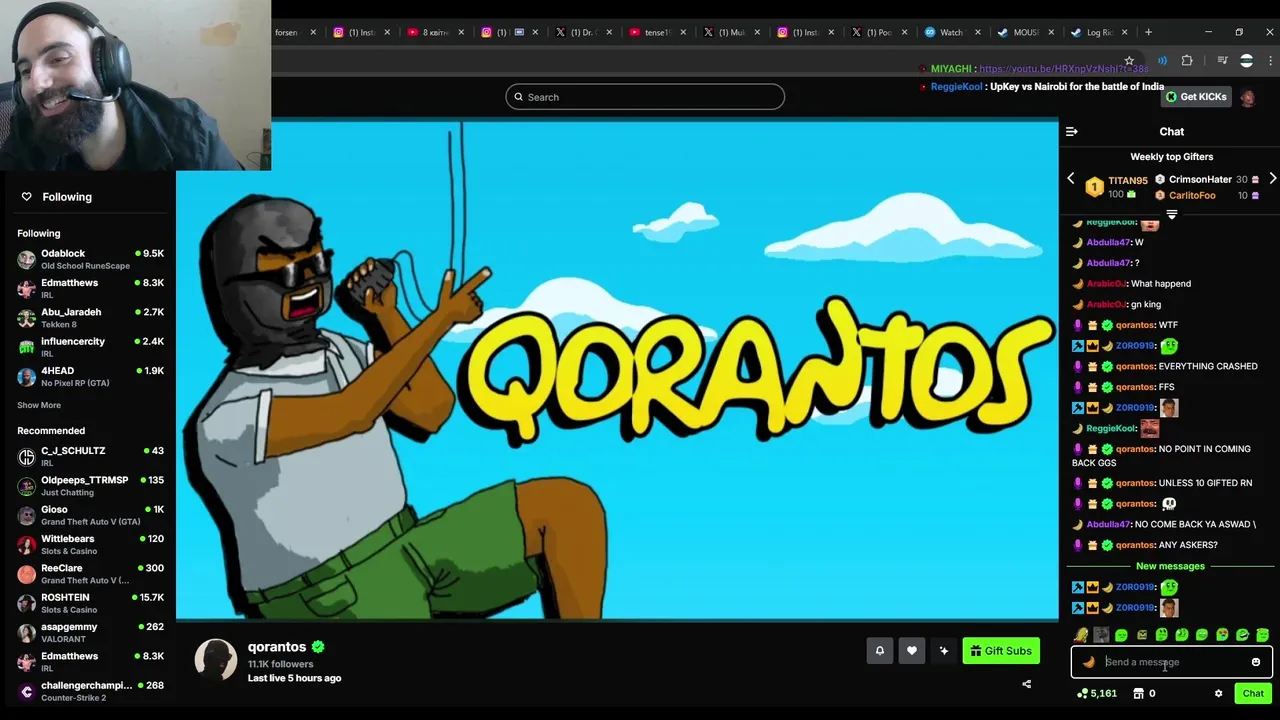The width and height of the screenshot is (1280, 720).
Task: Open challengerchampi... channel avatar
Action: click(x=27, y=691)
